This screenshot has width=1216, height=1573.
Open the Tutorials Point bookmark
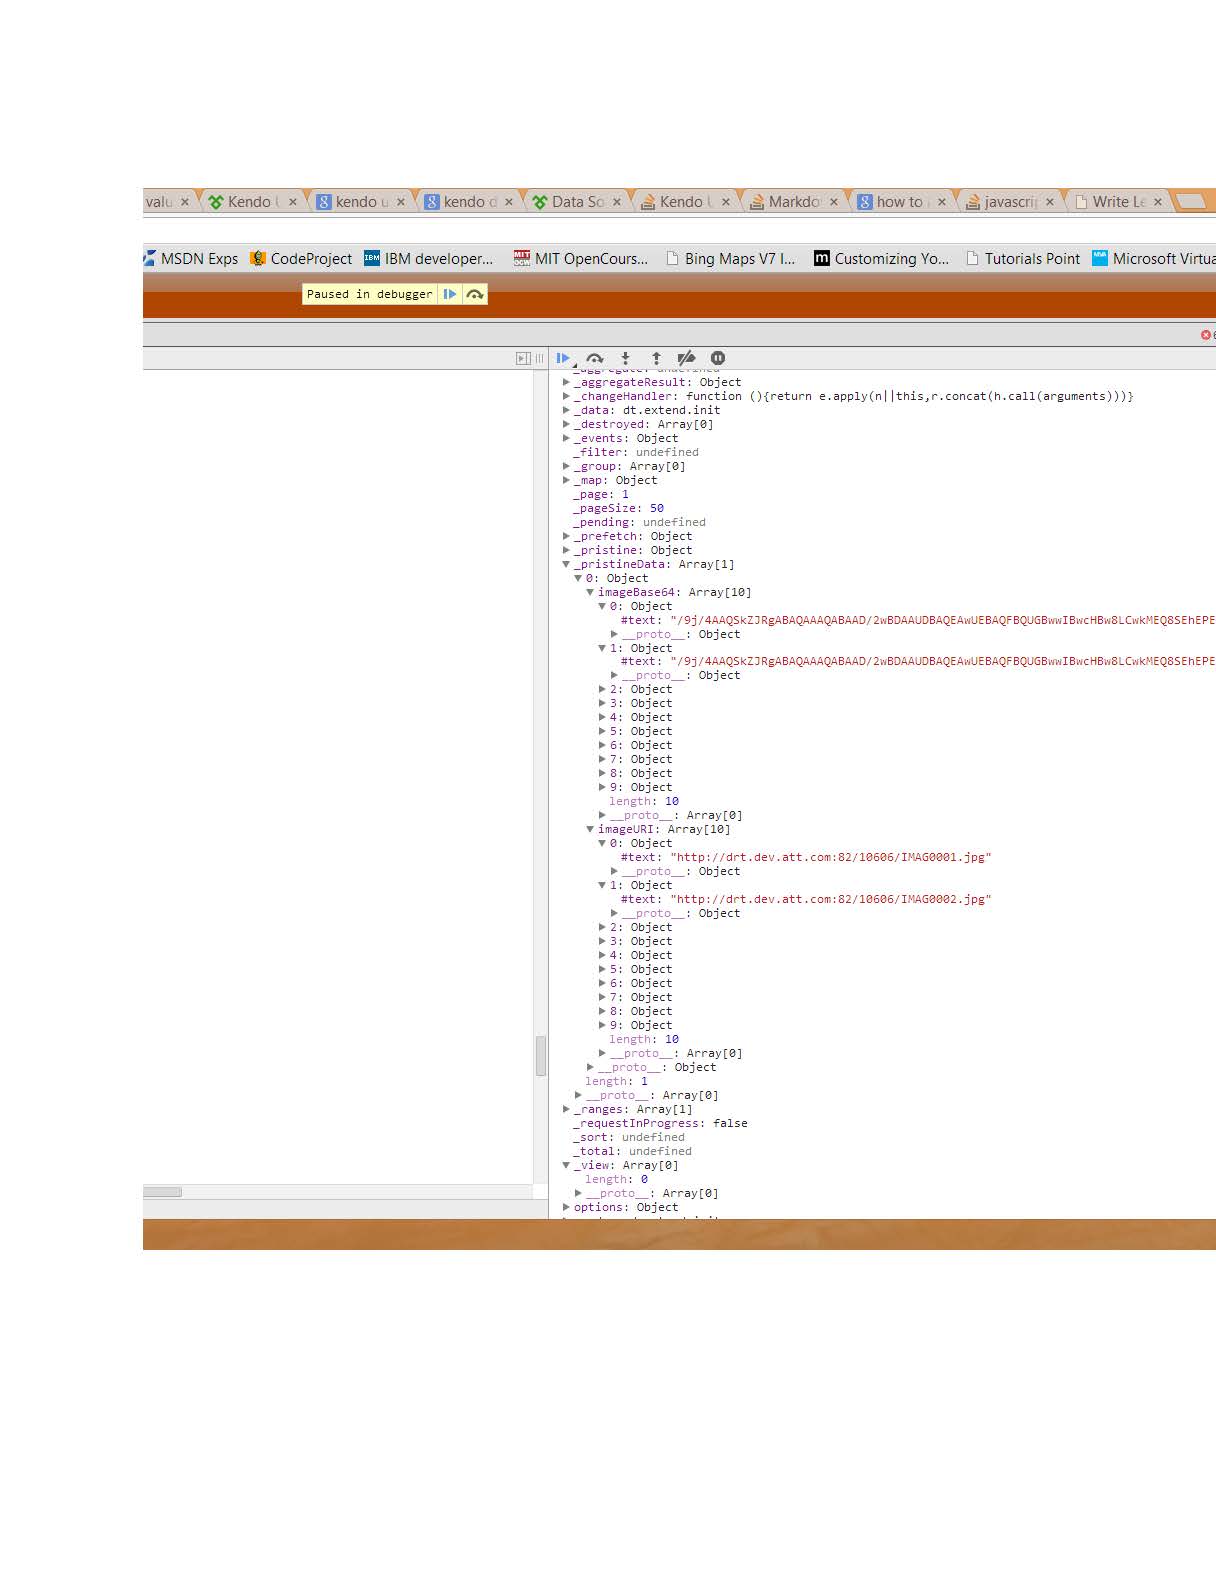[x=1023, y=258]
